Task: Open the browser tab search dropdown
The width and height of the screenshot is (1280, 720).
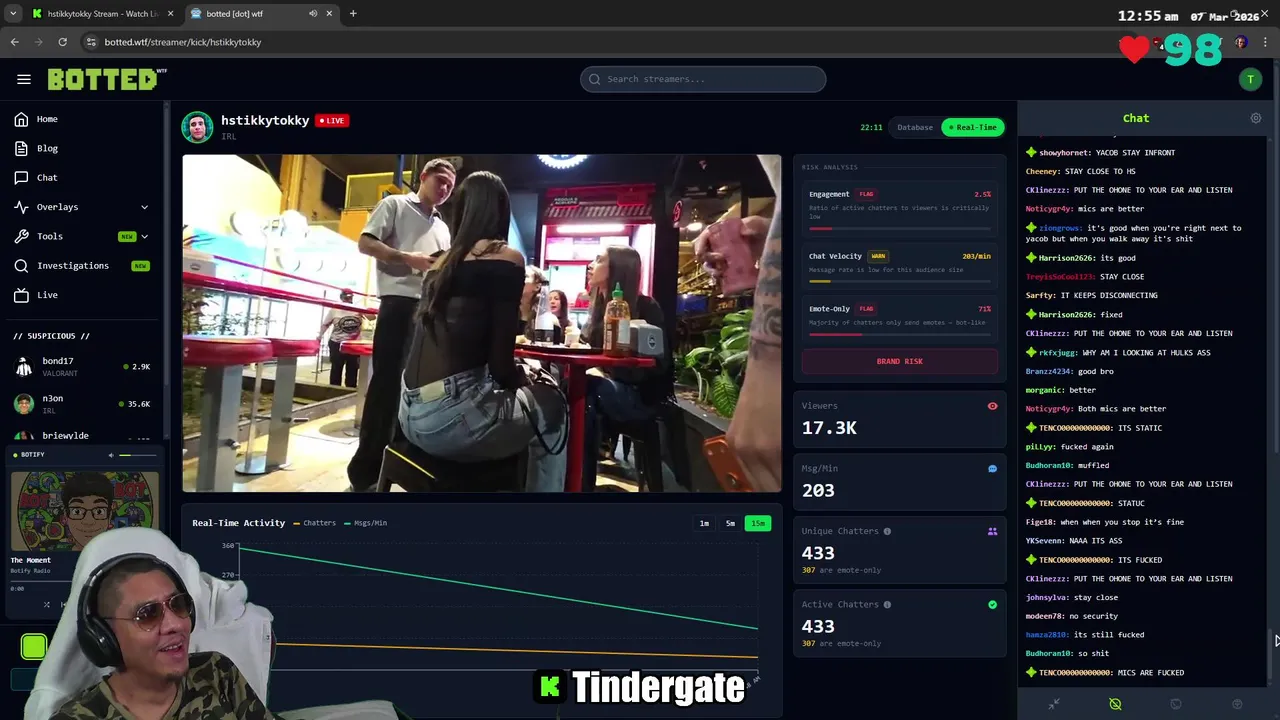Action: 12,14
